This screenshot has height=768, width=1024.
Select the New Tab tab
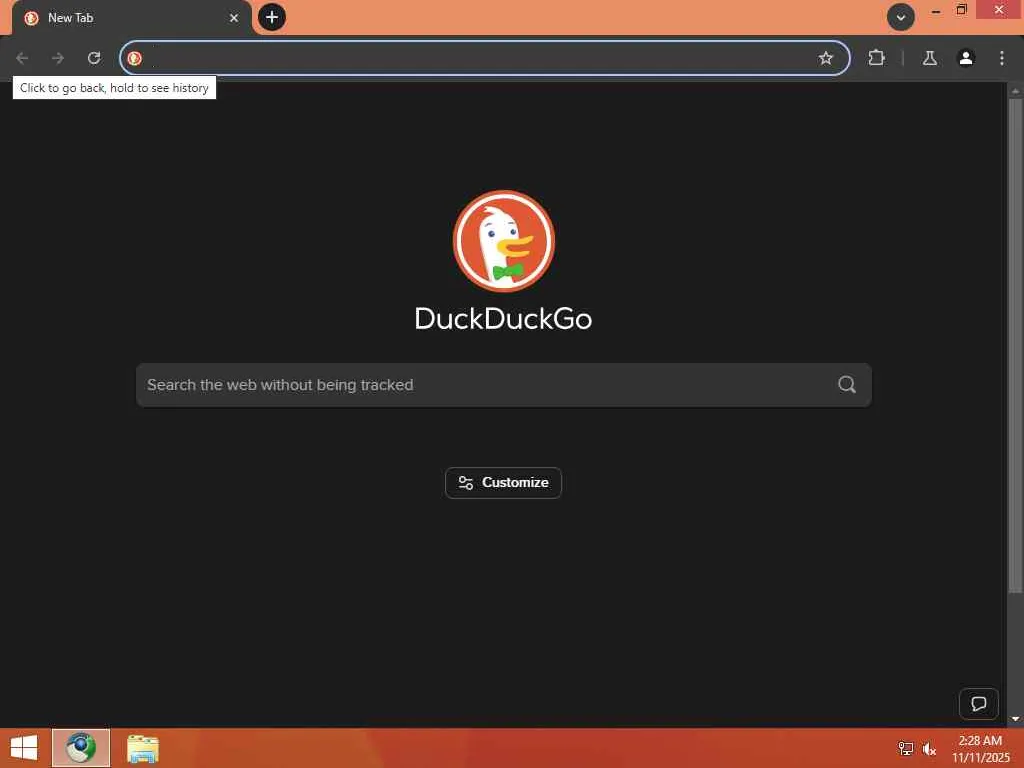pos(131,18)
